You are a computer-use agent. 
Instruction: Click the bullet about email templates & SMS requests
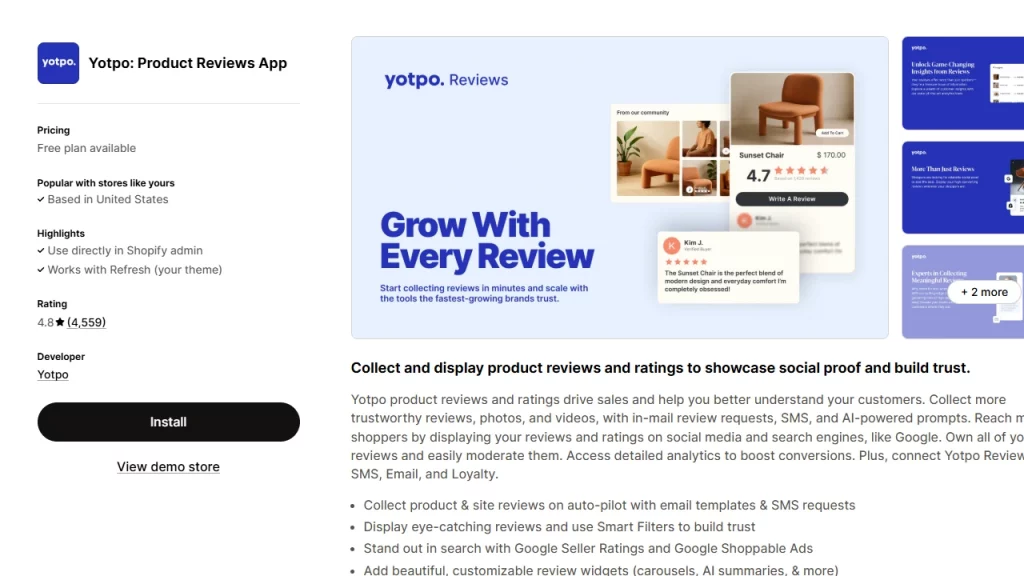click(x=609, y=505)
